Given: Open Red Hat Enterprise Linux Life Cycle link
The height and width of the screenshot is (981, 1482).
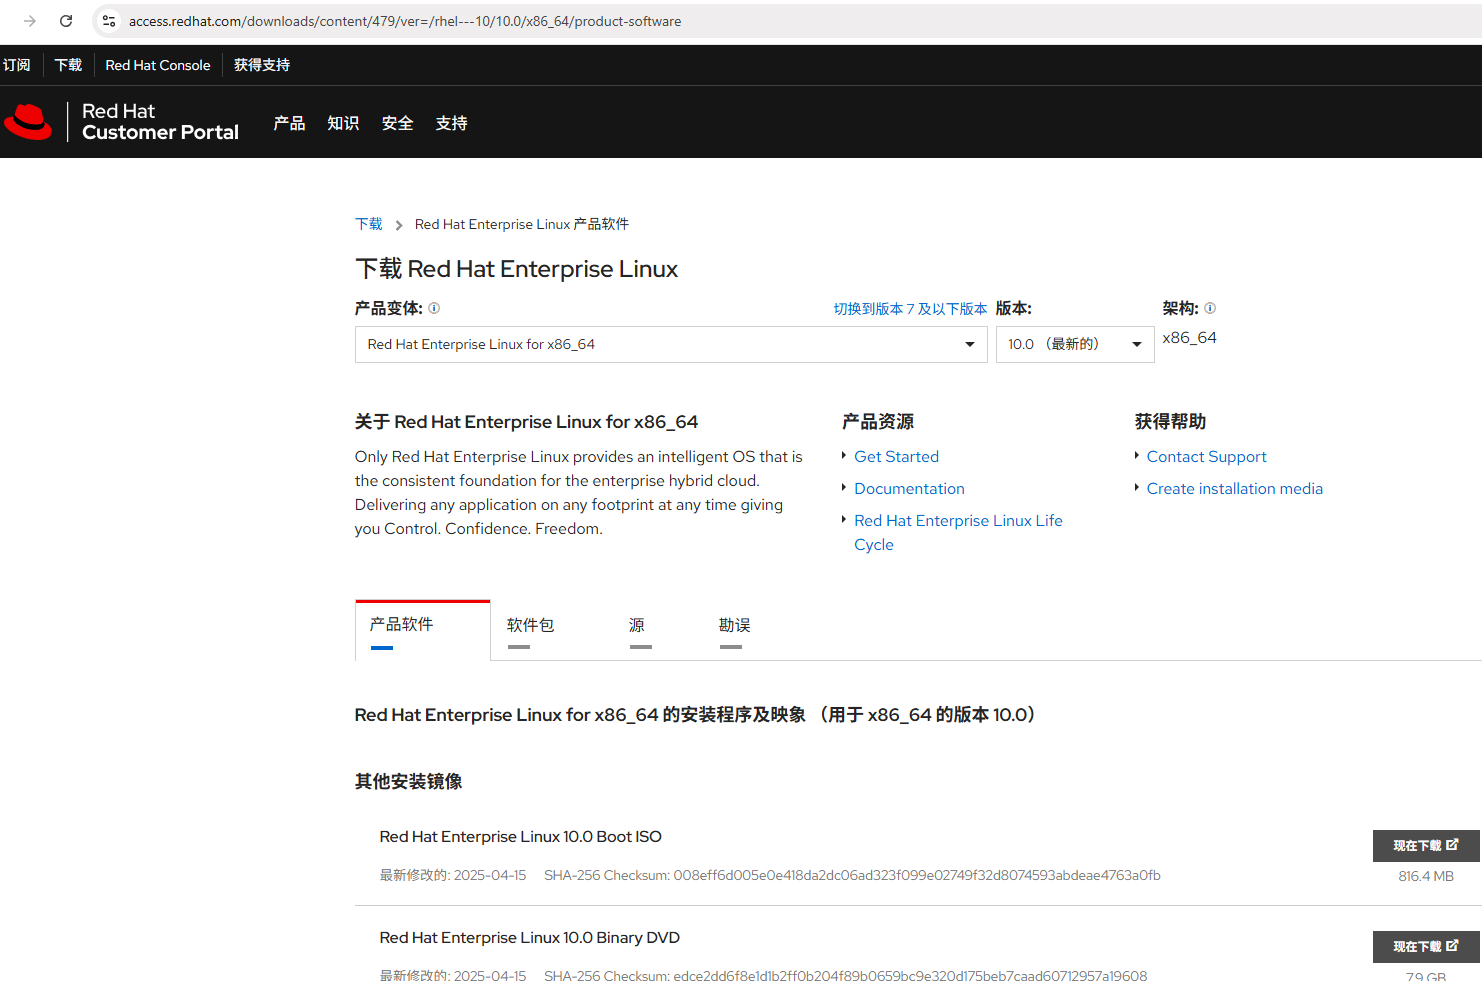Looking at the screenshot, I should click(x=958, y=533).
